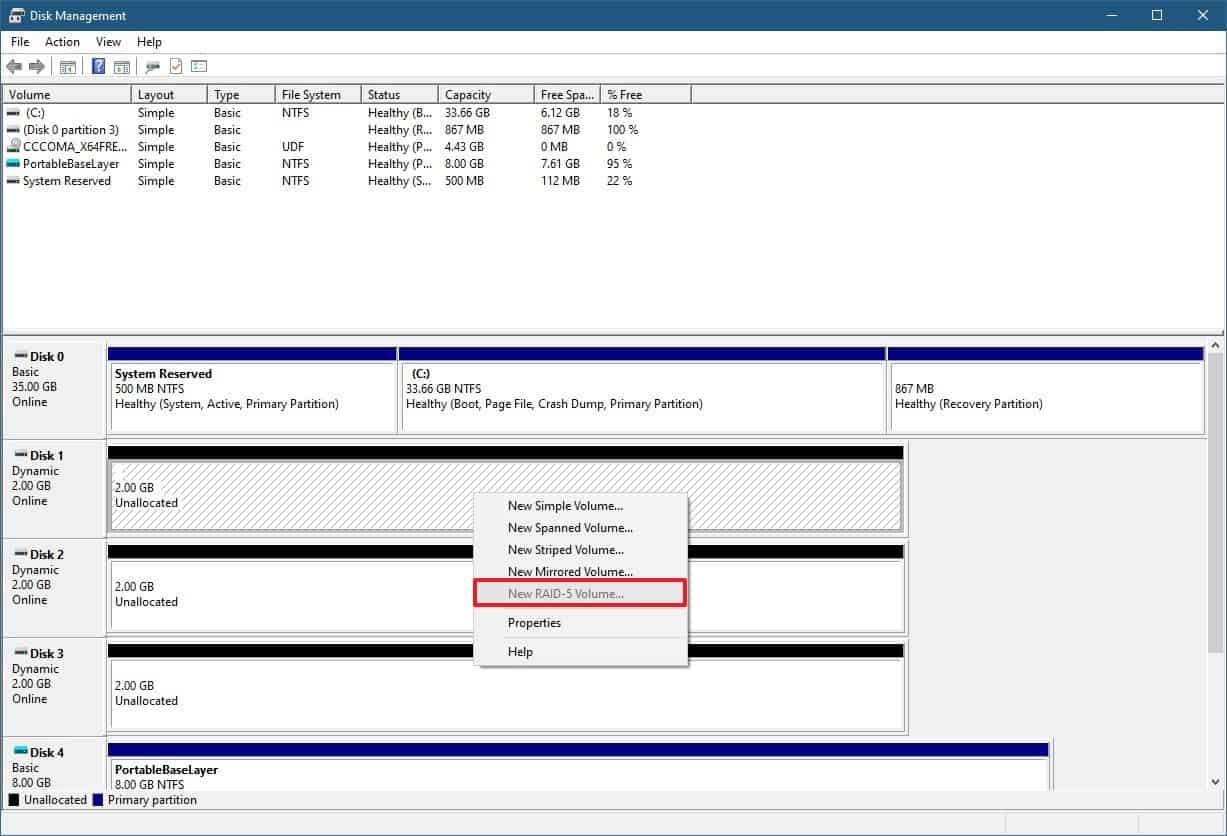Viewport: 1227px width, 836px height.
Task: Sort by the File System column header
Action: [x=318, y=95]
